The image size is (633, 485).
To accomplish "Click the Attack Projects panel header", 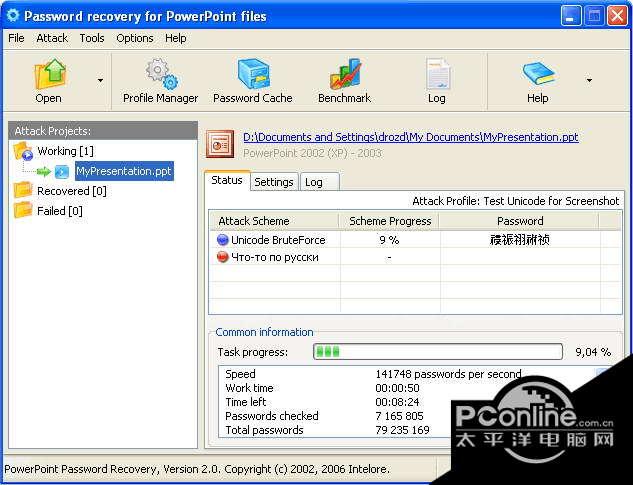I will (x=103, y=131).
